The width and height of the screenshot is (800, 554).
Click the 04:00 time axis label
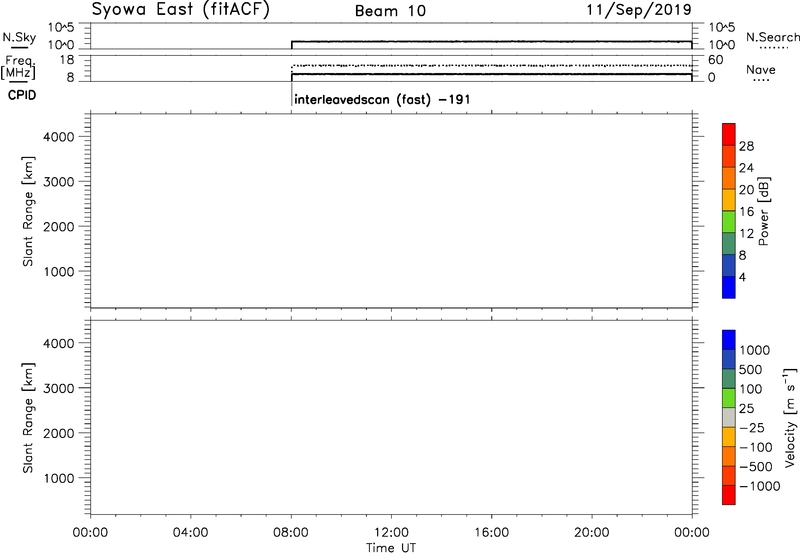pos(190,531)
